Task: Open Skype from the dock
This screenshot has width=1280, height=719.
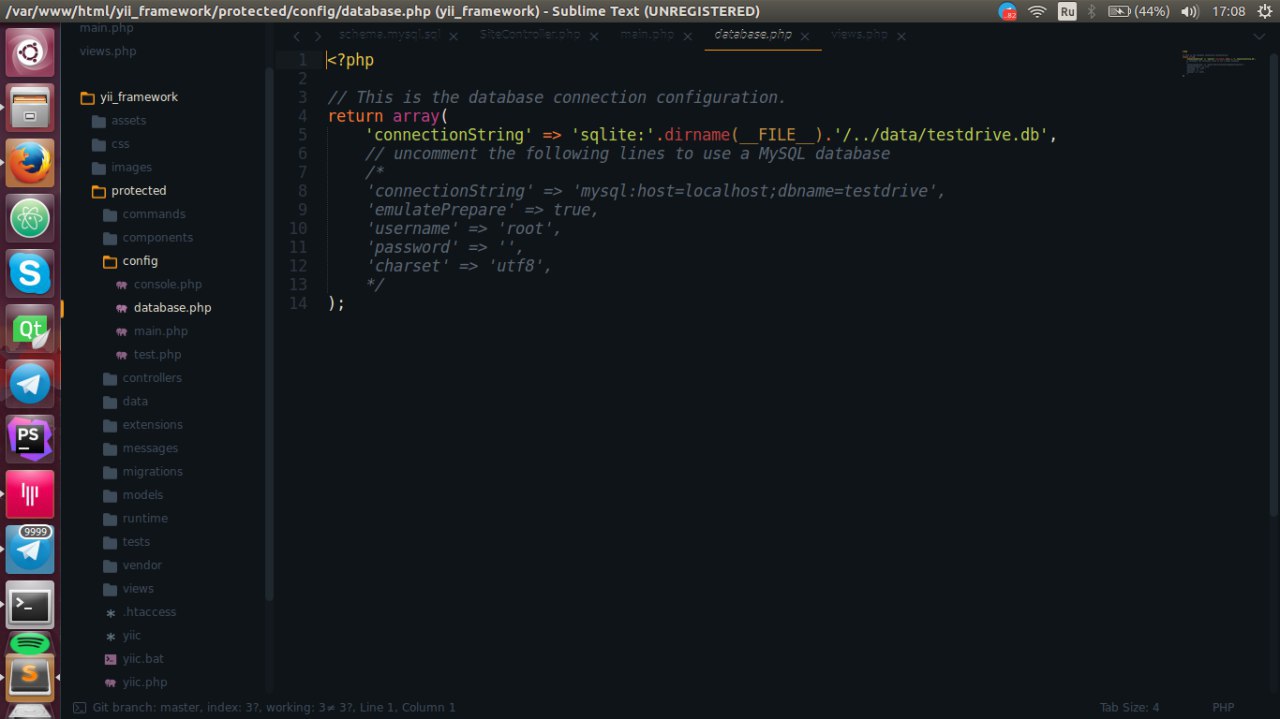Action: [x=30, y=272]
